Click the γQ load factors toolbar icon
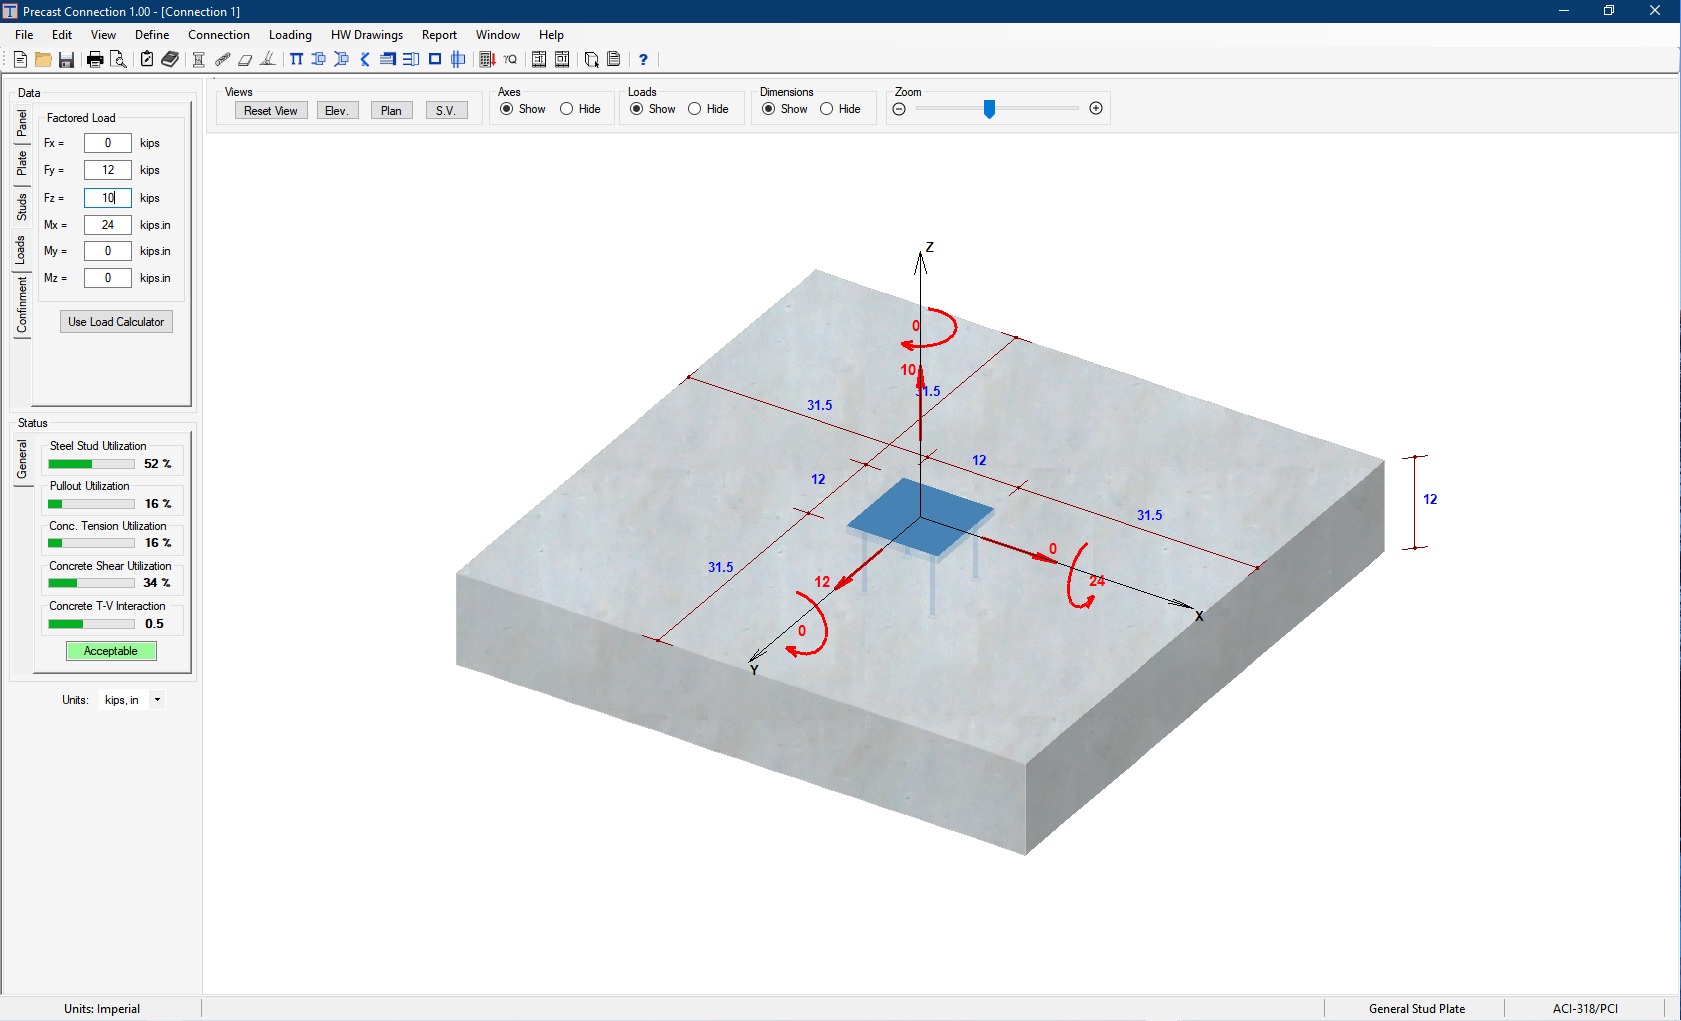Screen dimensions: 1681x1021 [x=510, y=59]
